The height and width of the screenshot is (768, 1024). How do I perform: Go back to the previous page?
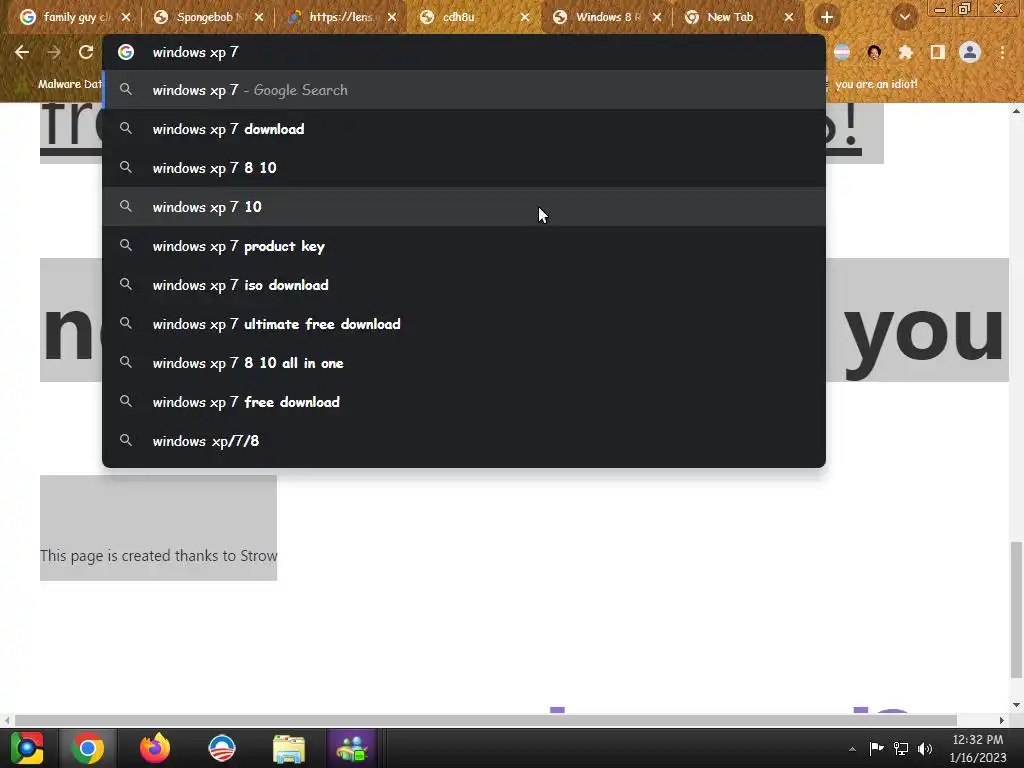pos(22,52)
